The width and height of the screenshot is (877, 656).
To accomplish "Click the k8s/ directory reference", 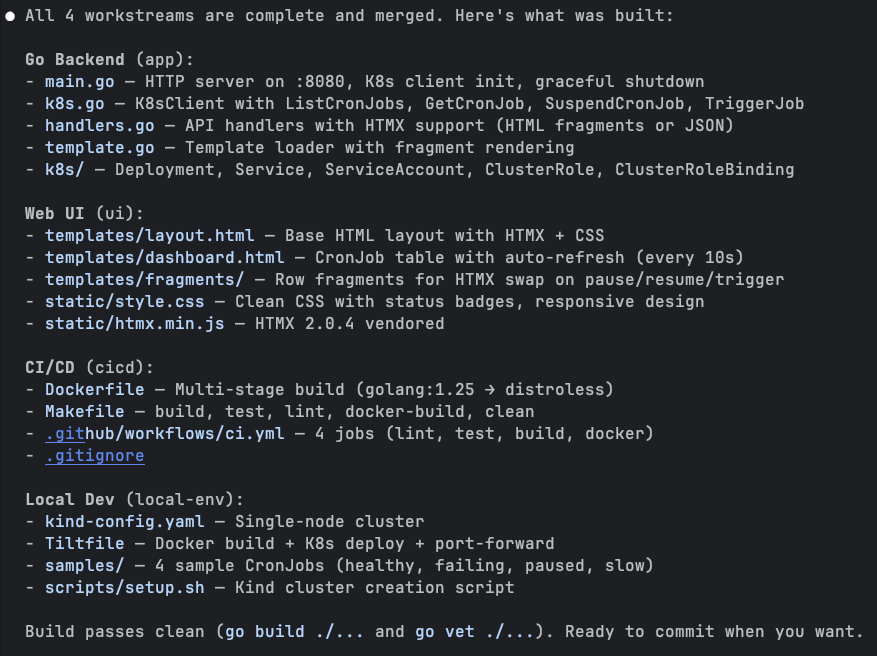I will point(64,170).
